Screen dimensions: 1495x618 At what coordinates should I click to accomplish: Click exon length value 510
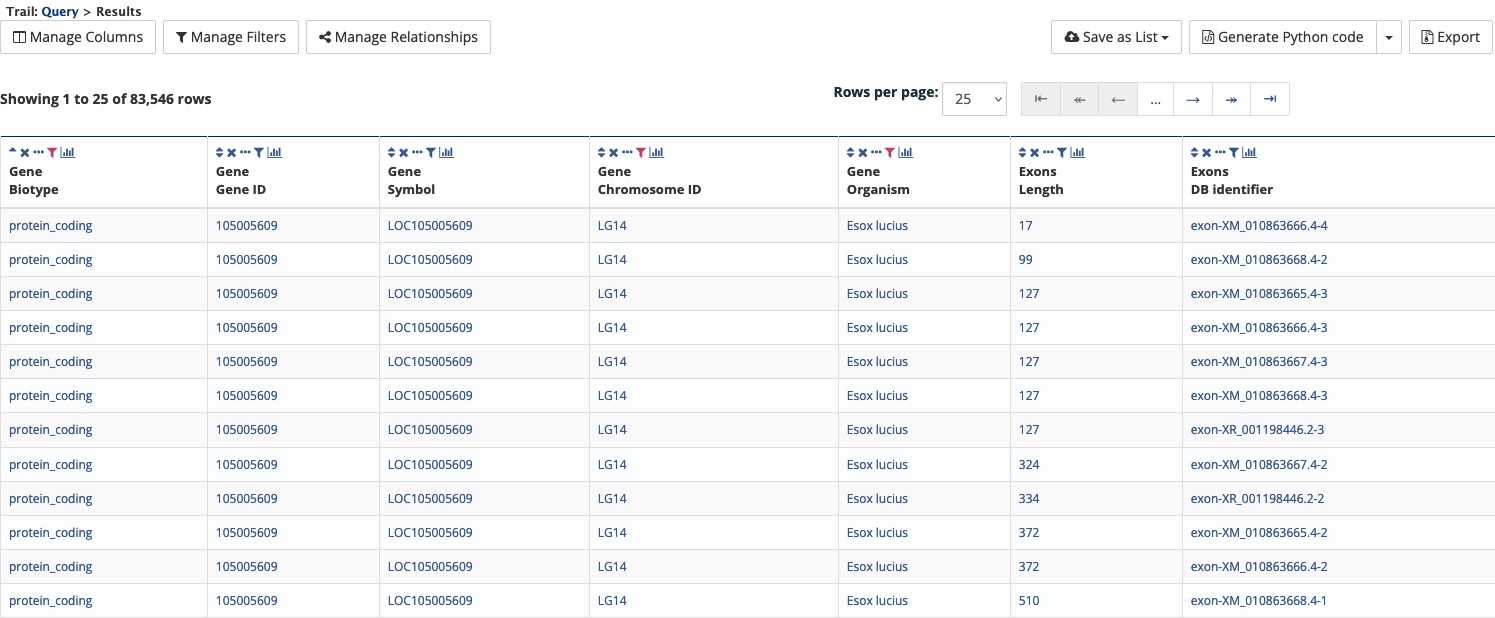click(x=1029, y=600)
